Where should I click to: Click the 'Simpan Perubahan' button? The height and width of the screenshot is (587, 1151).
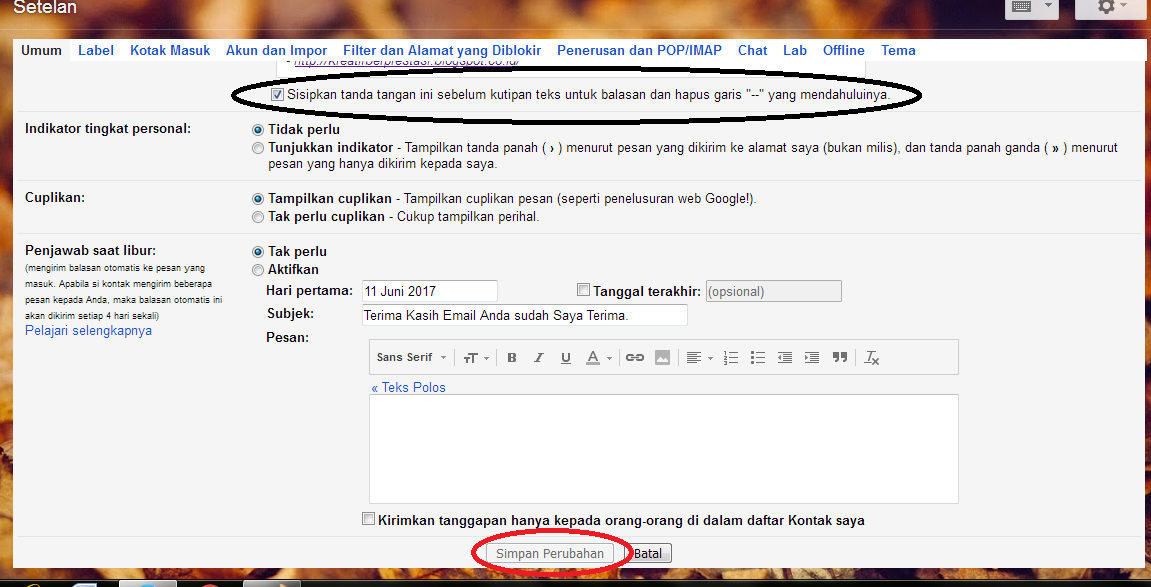(548, 552)
